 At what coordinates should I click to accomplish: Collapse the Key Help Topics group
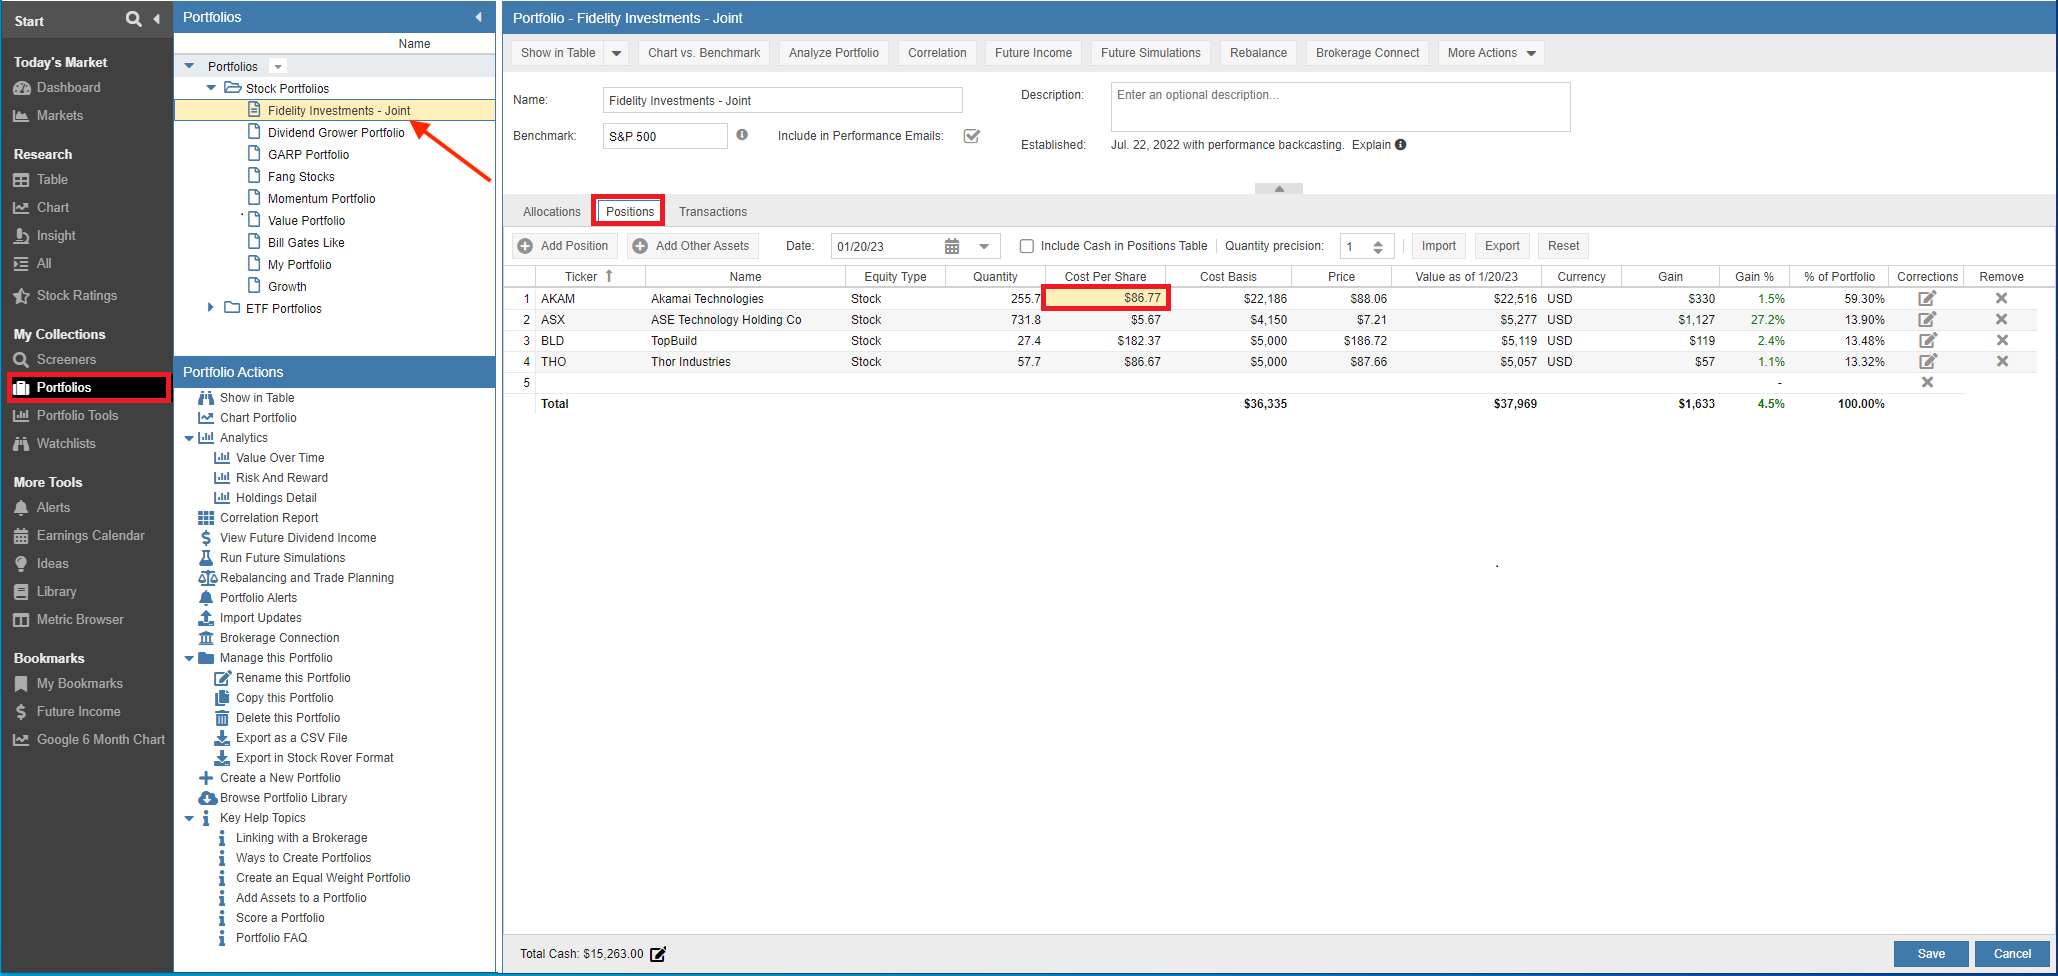click(189, 818)
